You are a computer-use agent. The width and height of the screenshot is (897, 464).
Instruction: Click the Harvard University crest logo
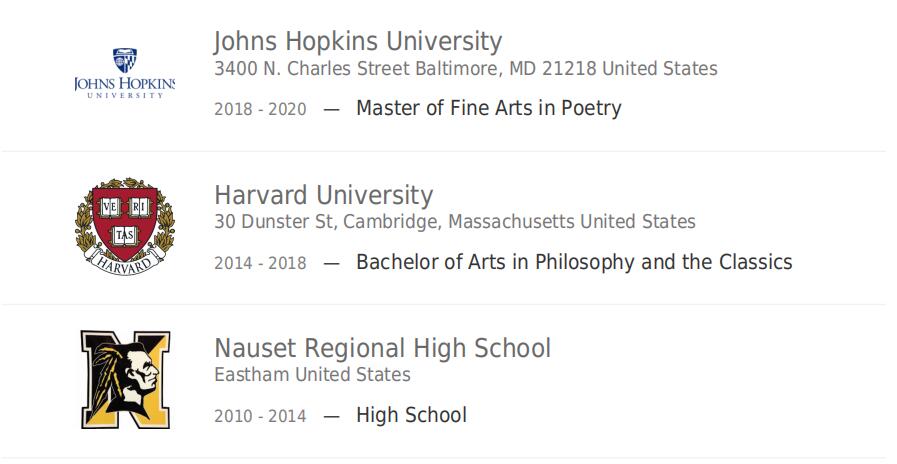(125, 227)
